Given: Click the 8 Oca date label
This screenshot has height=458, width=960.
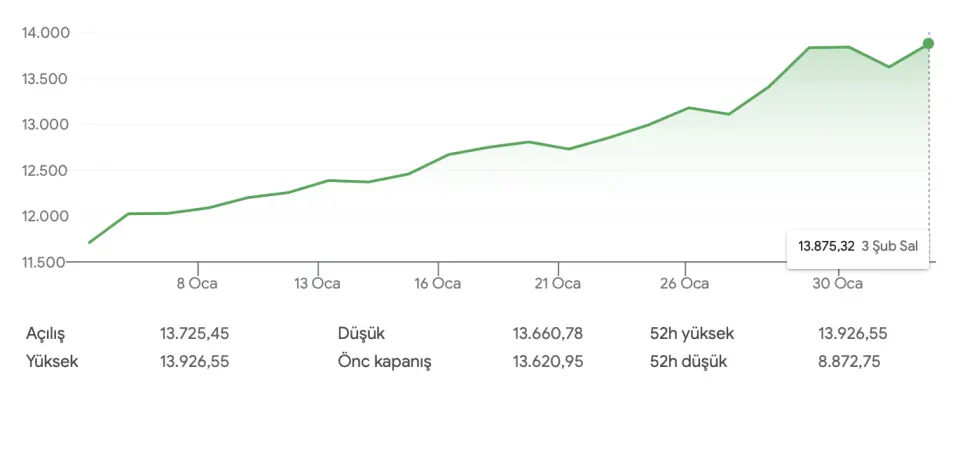Looking at the screenshot, I should coord(197,284).
